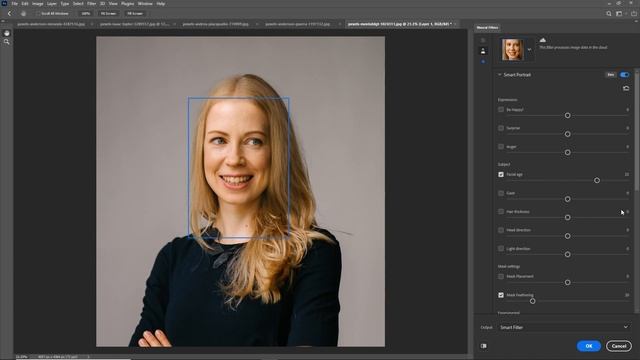This screenshot has height=360, width=640.
Task: Open the workspace layout icon at top right
Action: [x=619, y=13]
